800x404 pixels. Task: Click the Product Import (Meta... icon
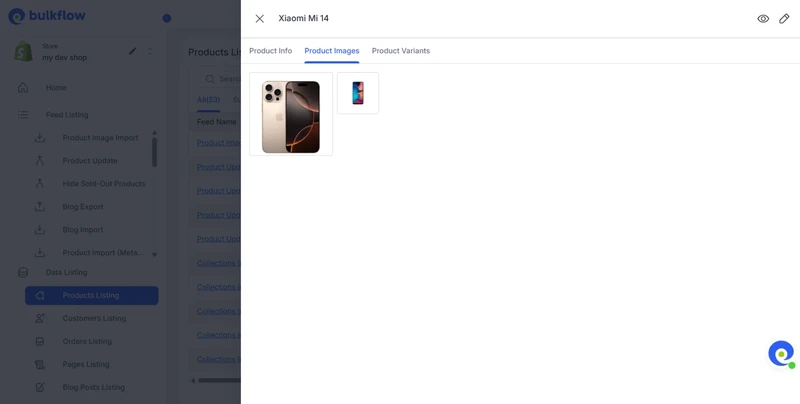pyautogui.click(x=40, y=252)
